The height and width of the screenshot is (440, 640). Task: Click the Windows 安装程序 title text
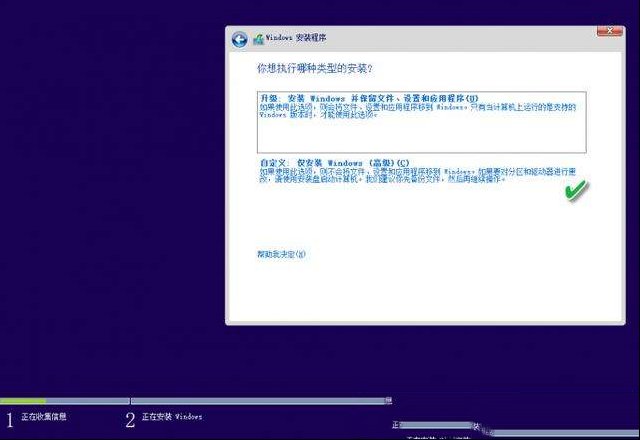pos(296,38)
